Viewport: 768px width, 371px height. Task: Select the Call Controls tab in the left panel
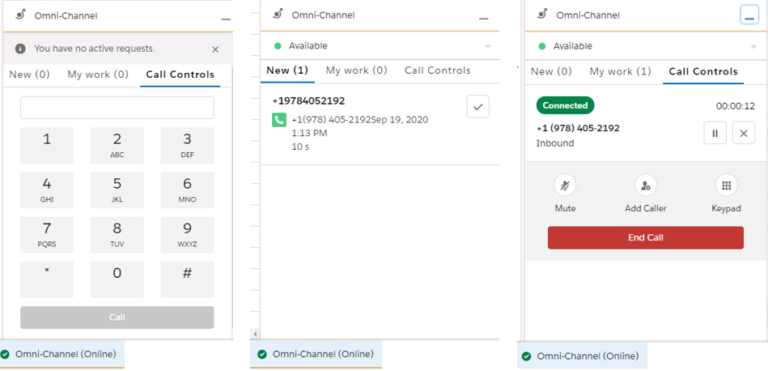coord(180,75)
